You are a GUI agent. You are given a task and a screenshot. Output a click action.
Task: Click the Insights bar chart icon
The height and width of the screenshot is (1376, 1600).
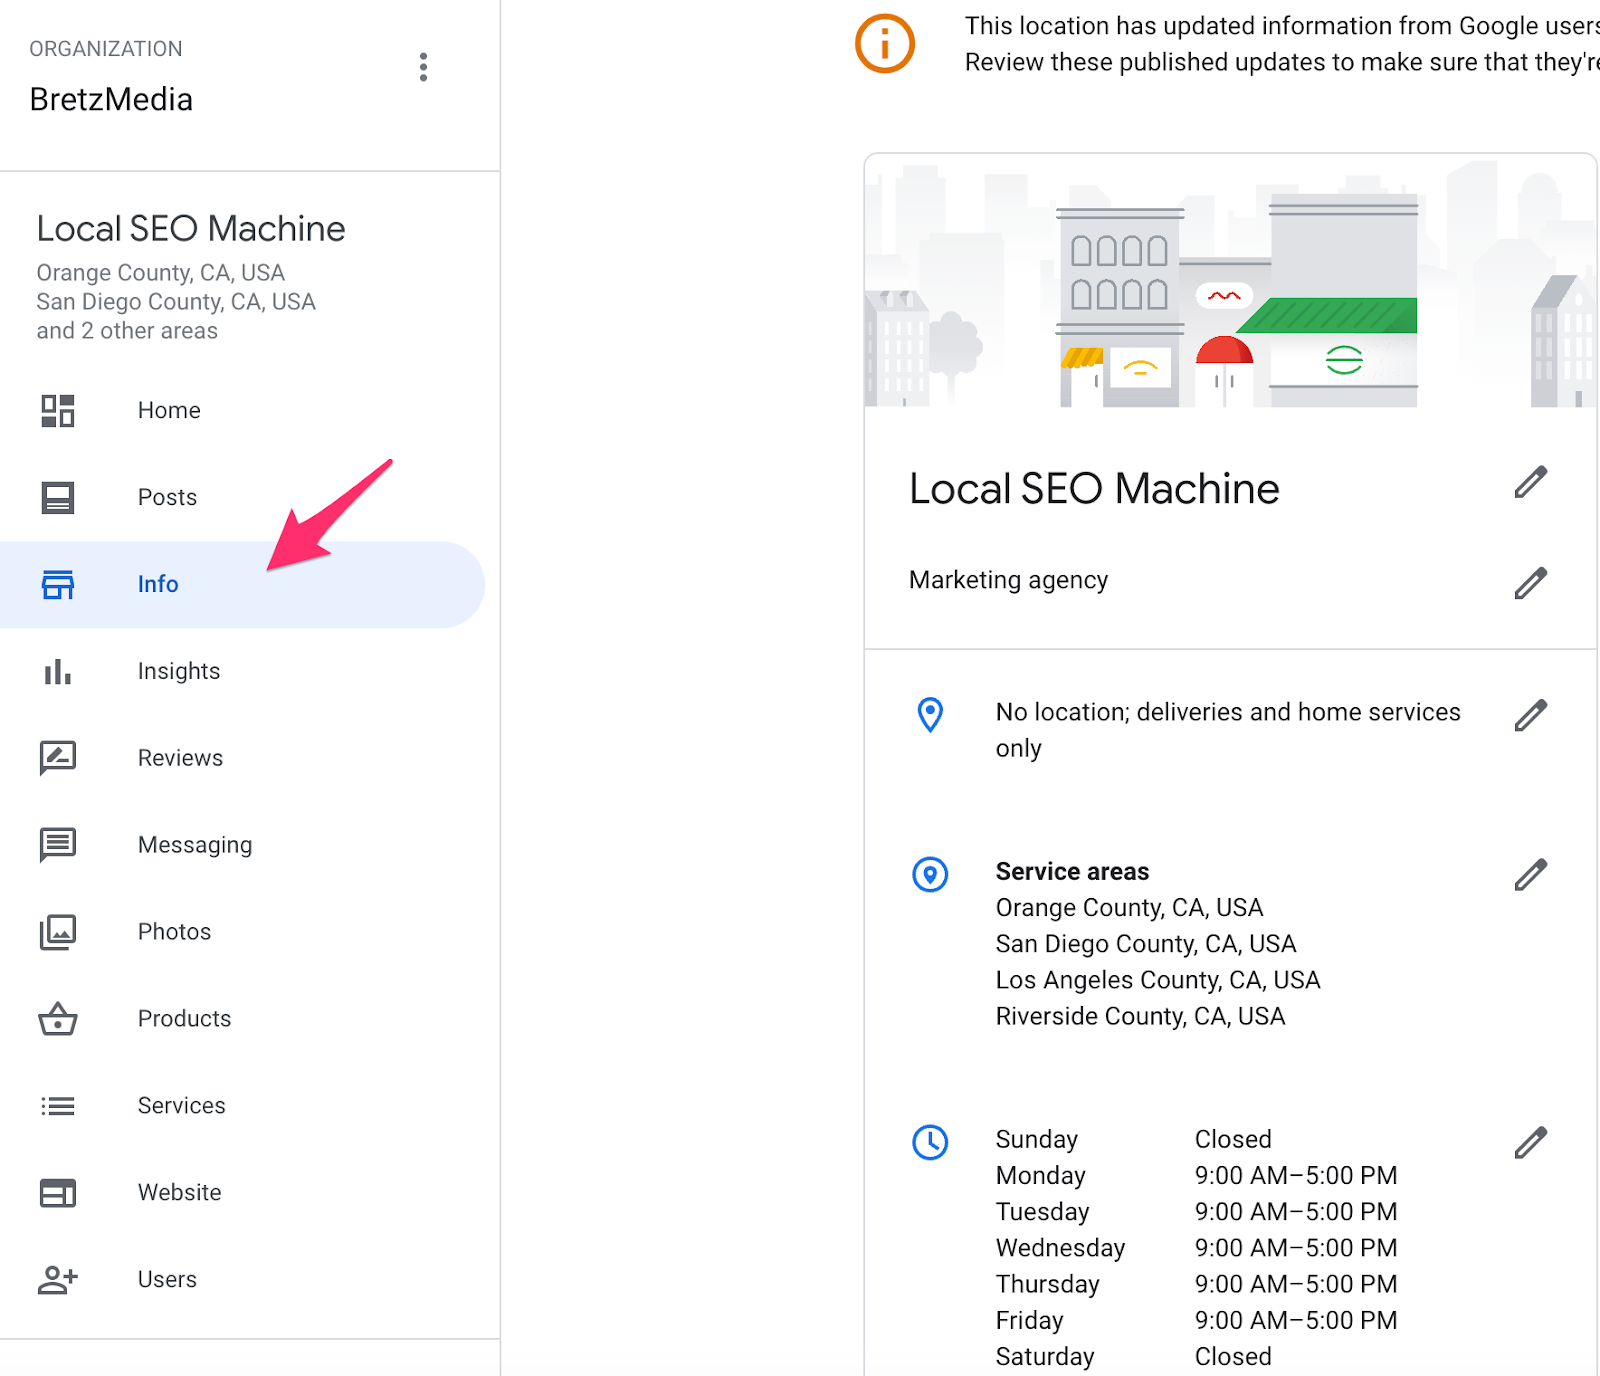tap(58, 672)
